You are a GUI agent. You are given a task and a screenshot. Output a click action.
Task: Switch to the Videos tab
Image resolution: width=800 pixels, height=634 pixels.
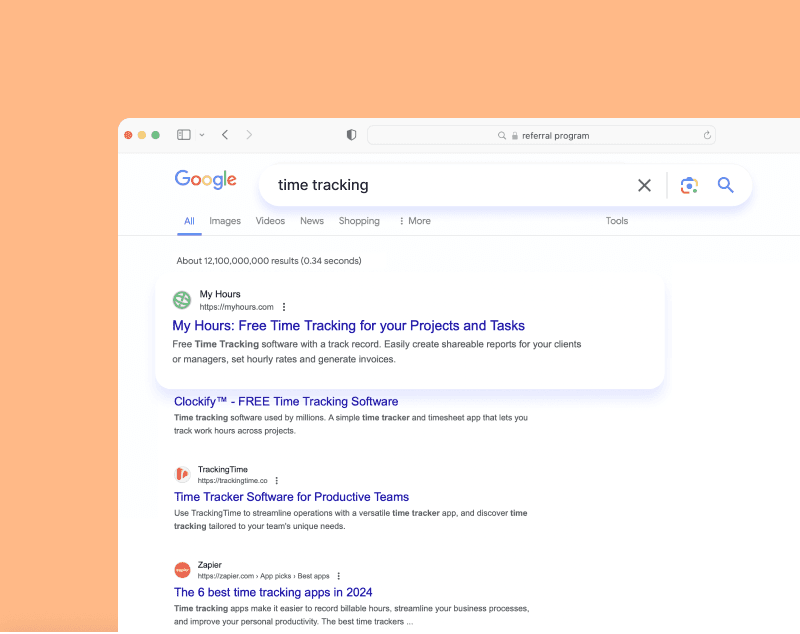(270, 221)
